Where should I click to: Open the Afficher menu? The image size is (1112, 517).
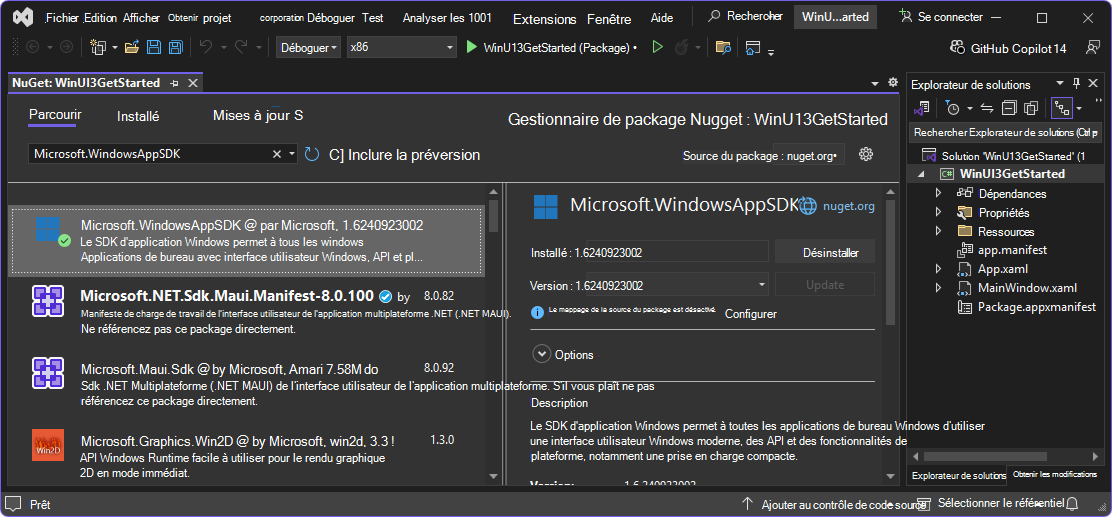tap(141, 18)
